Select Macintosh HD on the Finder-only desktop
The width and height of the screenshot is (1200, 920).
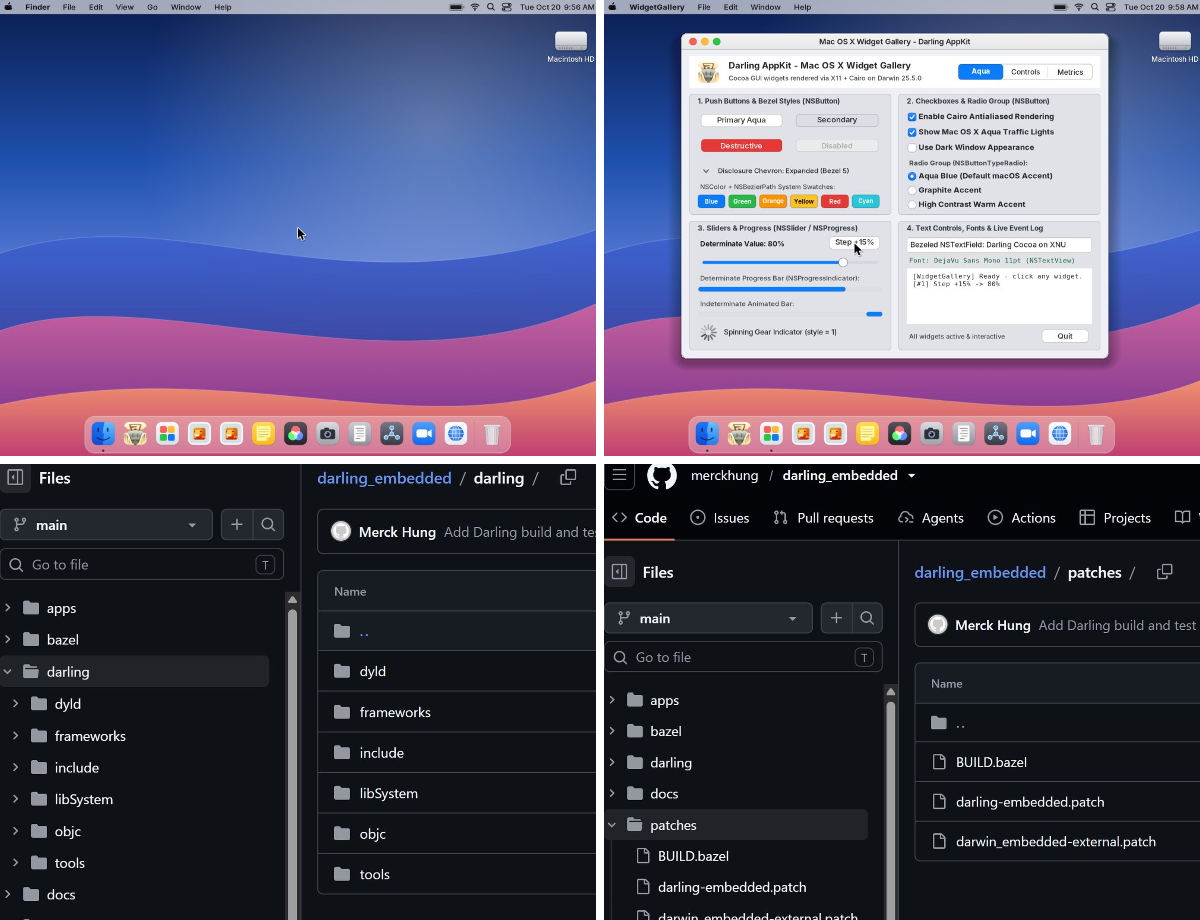[x=571, y=47]
